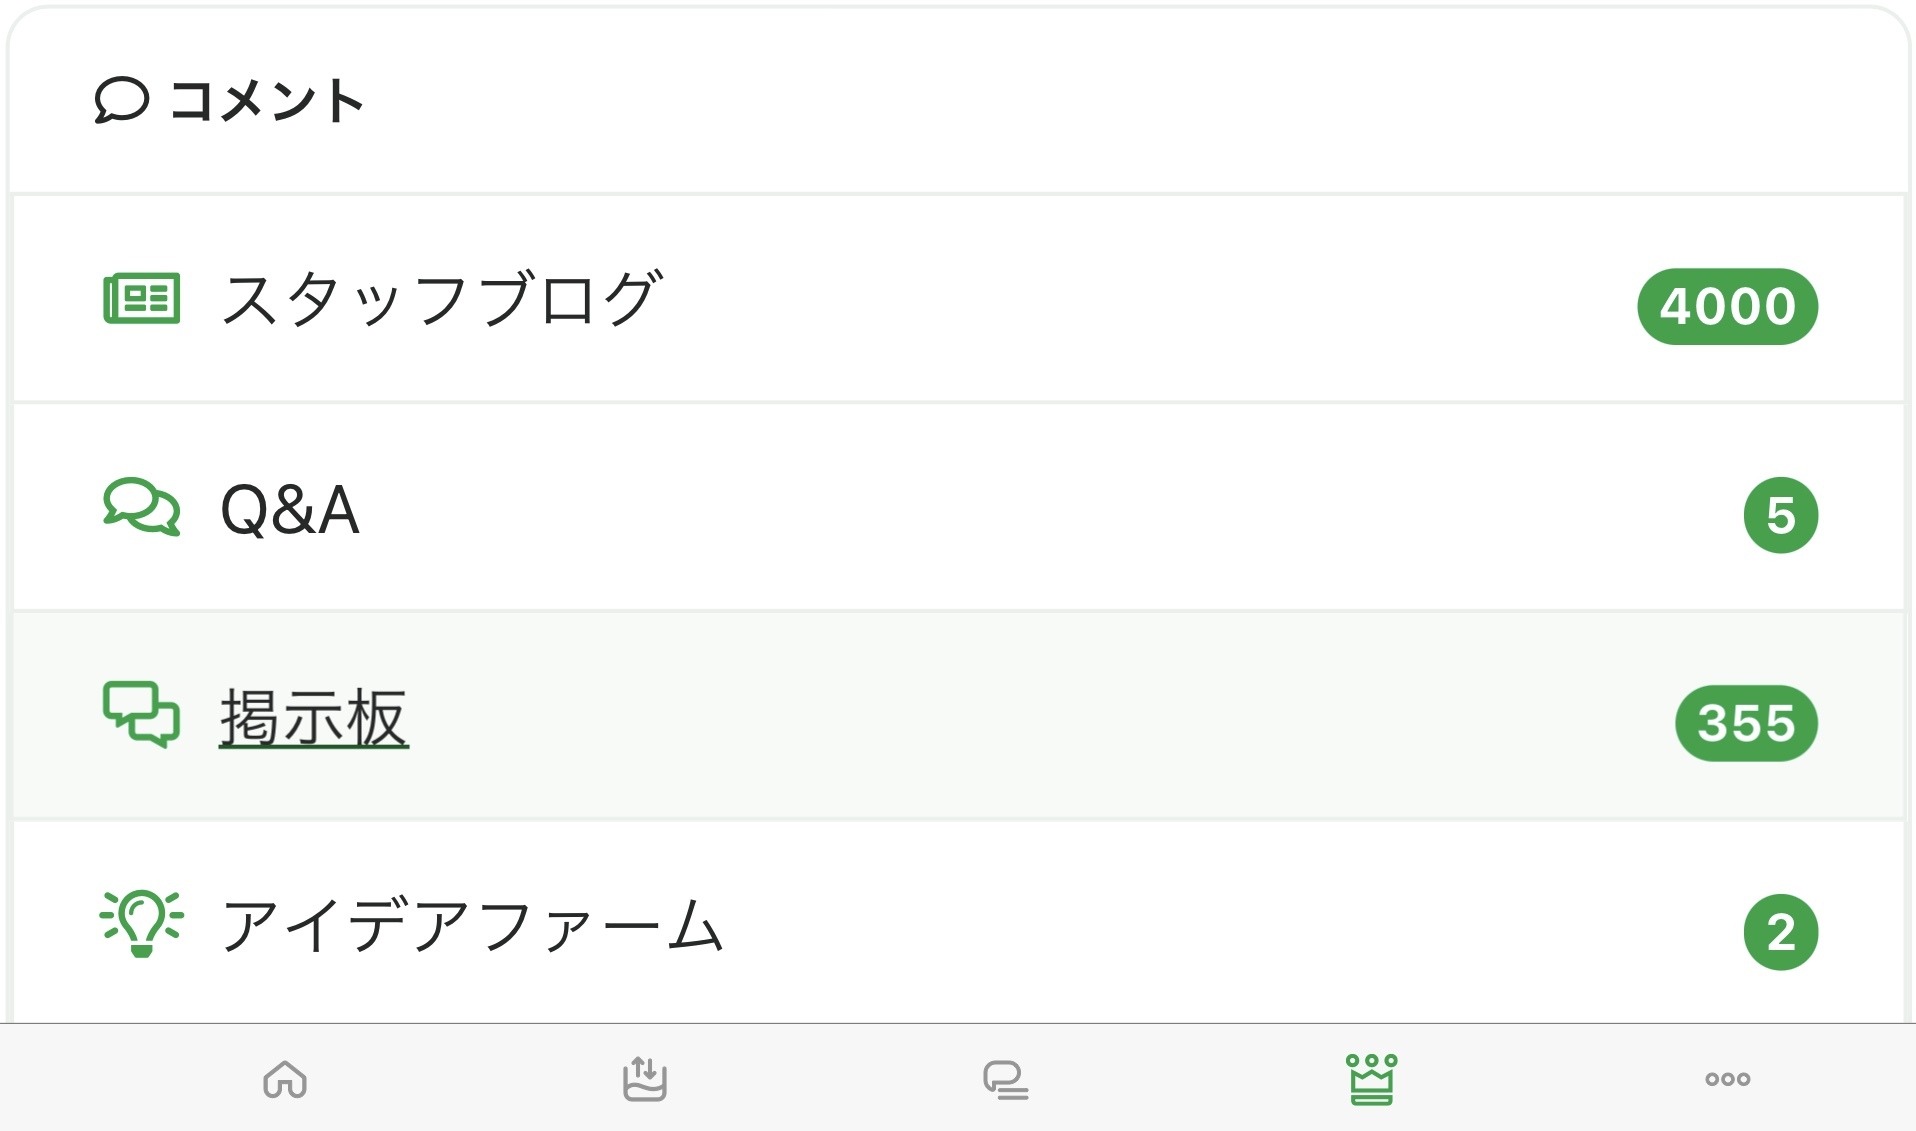The width and height of the screenshot is (1916, 1131).
Task: Open the アイデアファーム link
Action: point(471,925)
